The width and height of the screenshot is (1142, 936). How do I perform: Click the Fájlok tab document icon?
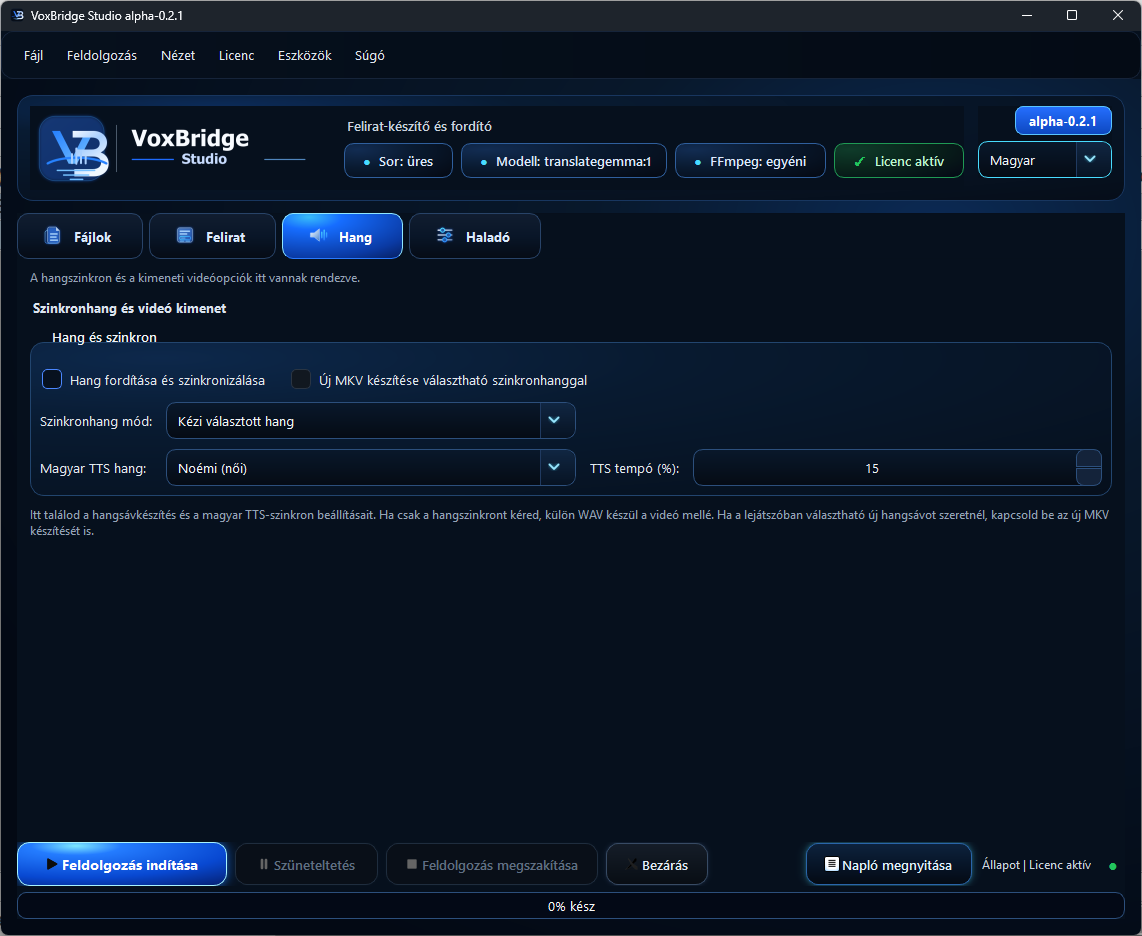52,235
